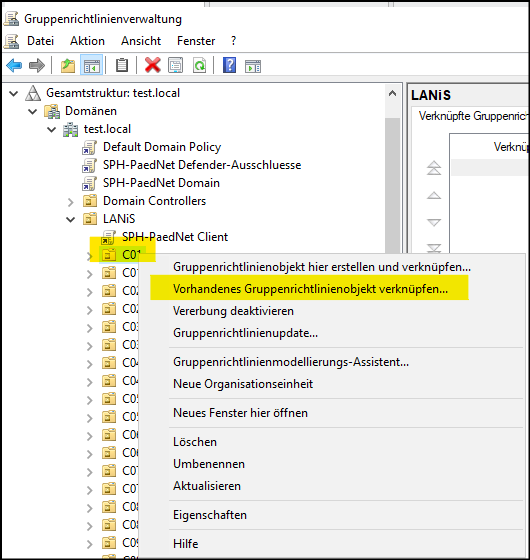Click the tree pane vertical scrollbar
Viewport: 530px width, 560px height.
click(392, 186)
